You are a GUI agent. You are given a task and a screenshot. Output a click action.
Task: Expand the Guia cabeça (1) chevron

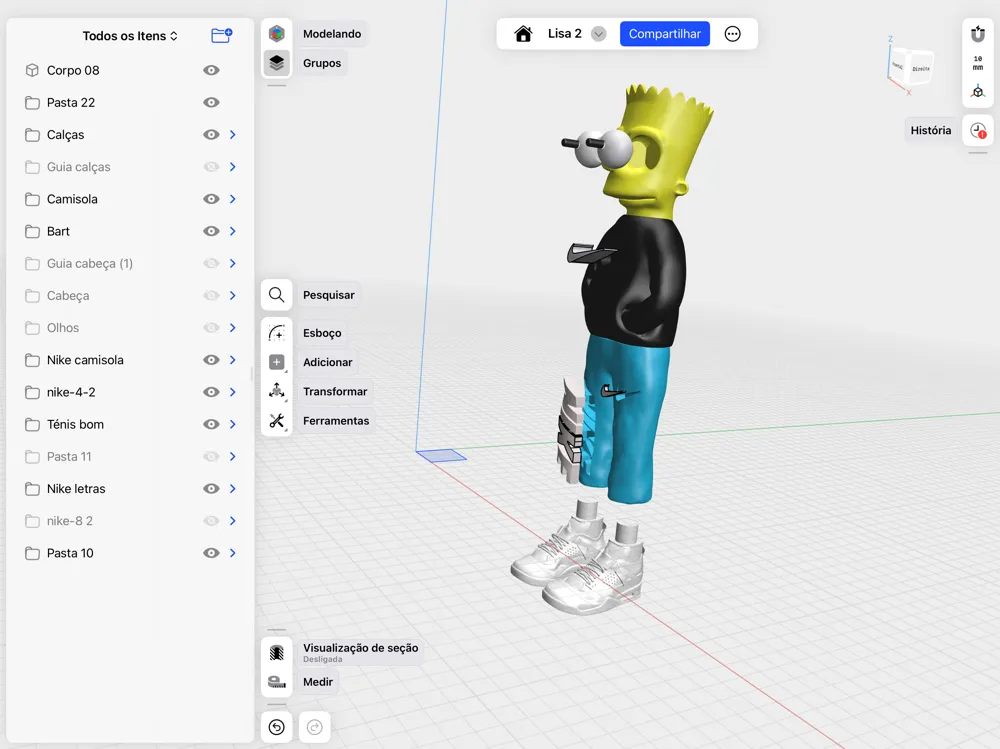tap(233, 263)
